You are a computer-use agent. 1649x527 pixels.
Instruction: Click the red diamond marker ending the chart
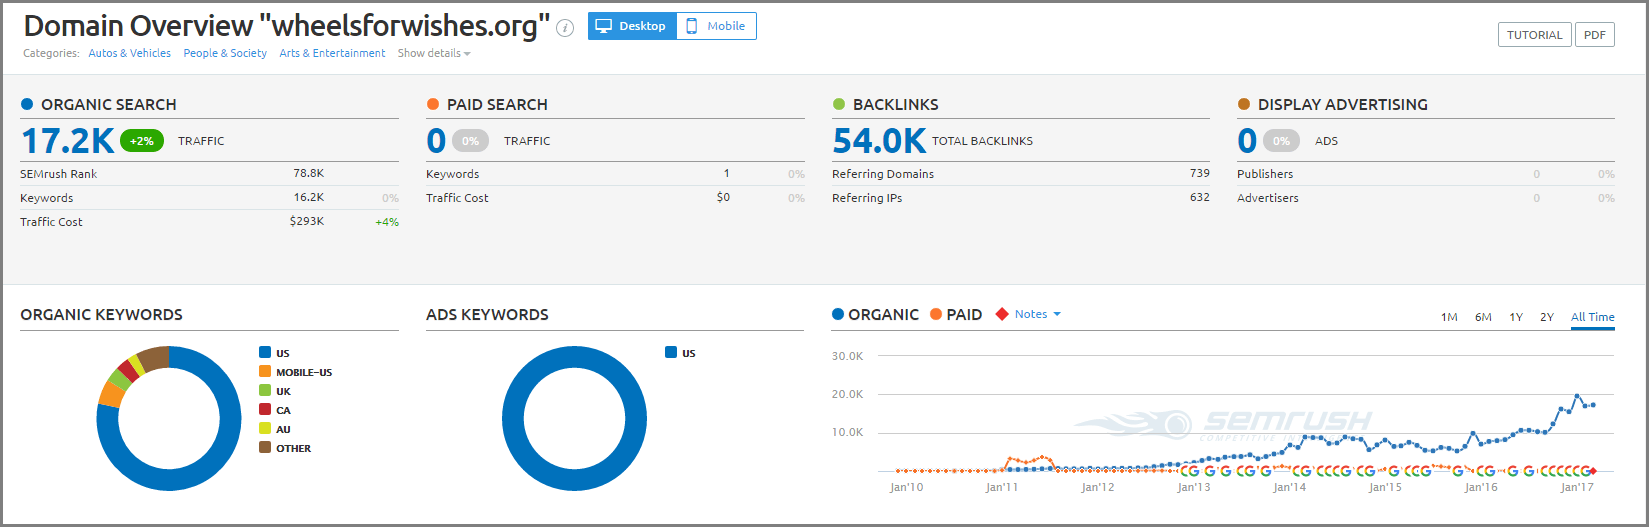(1593, 470)
